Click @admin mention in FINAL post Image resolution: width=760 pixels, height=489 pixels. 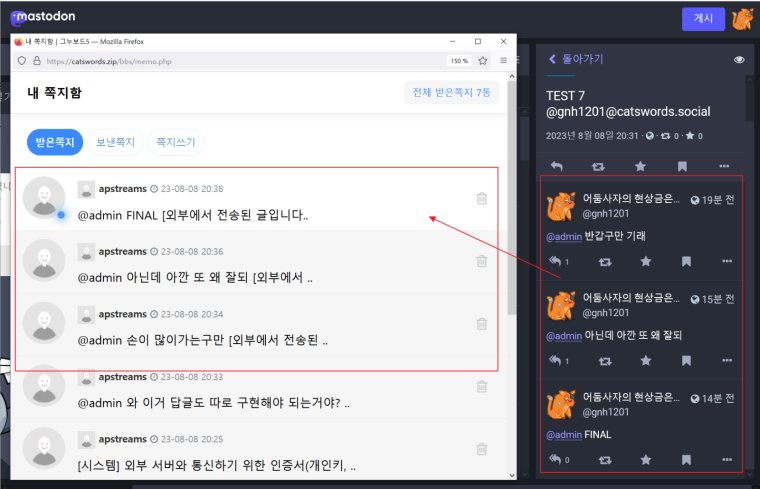tap(564, 435)
